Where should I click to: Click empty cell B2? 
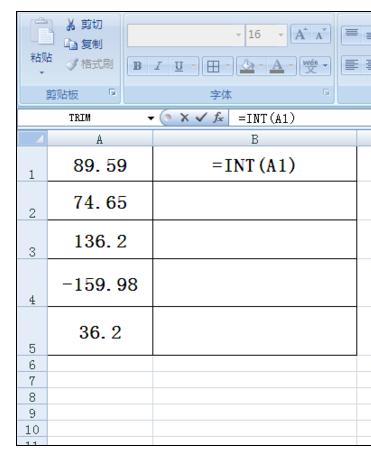point(255,201)
